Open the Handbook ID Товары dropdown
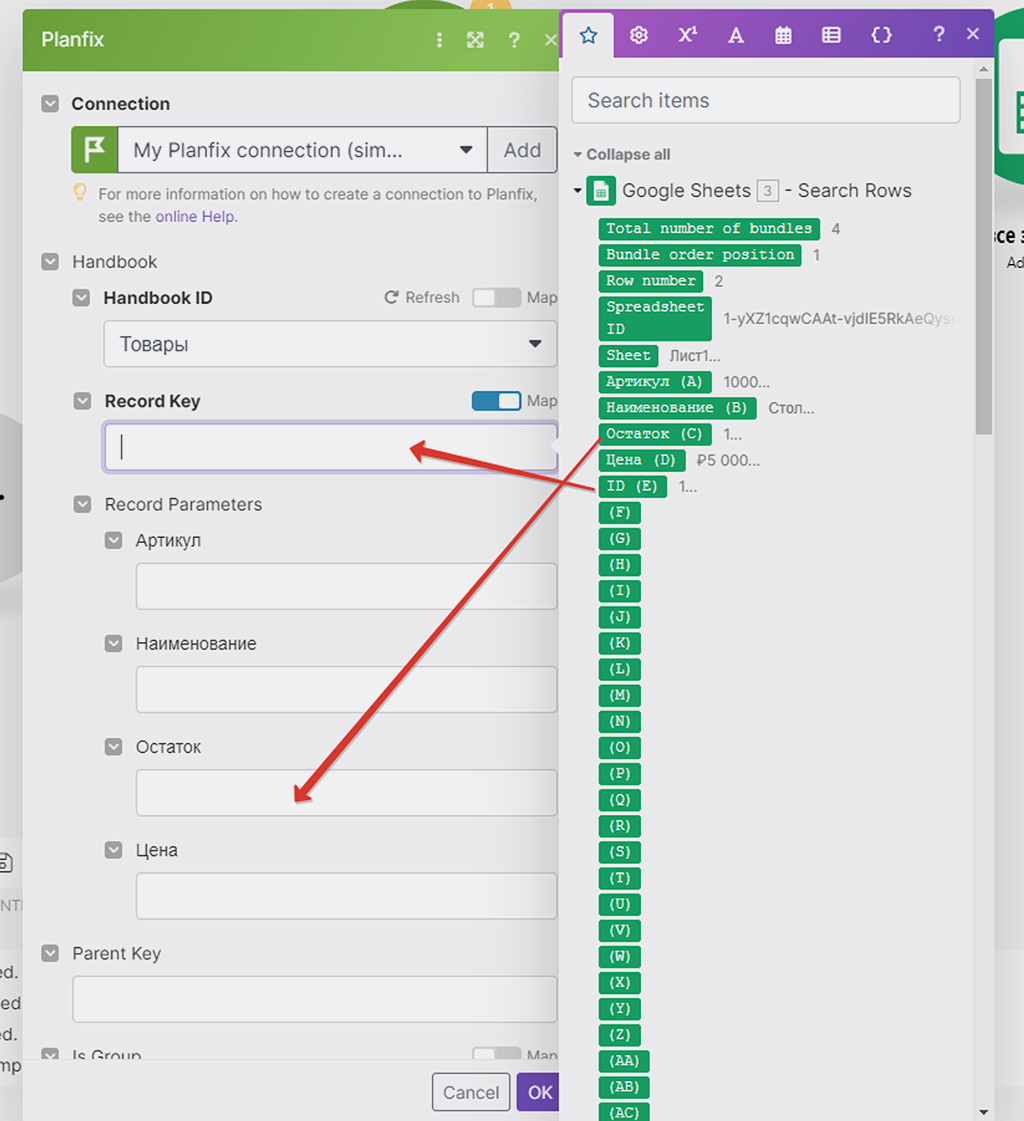The image size is (1024, 1121). pos(330,344)
